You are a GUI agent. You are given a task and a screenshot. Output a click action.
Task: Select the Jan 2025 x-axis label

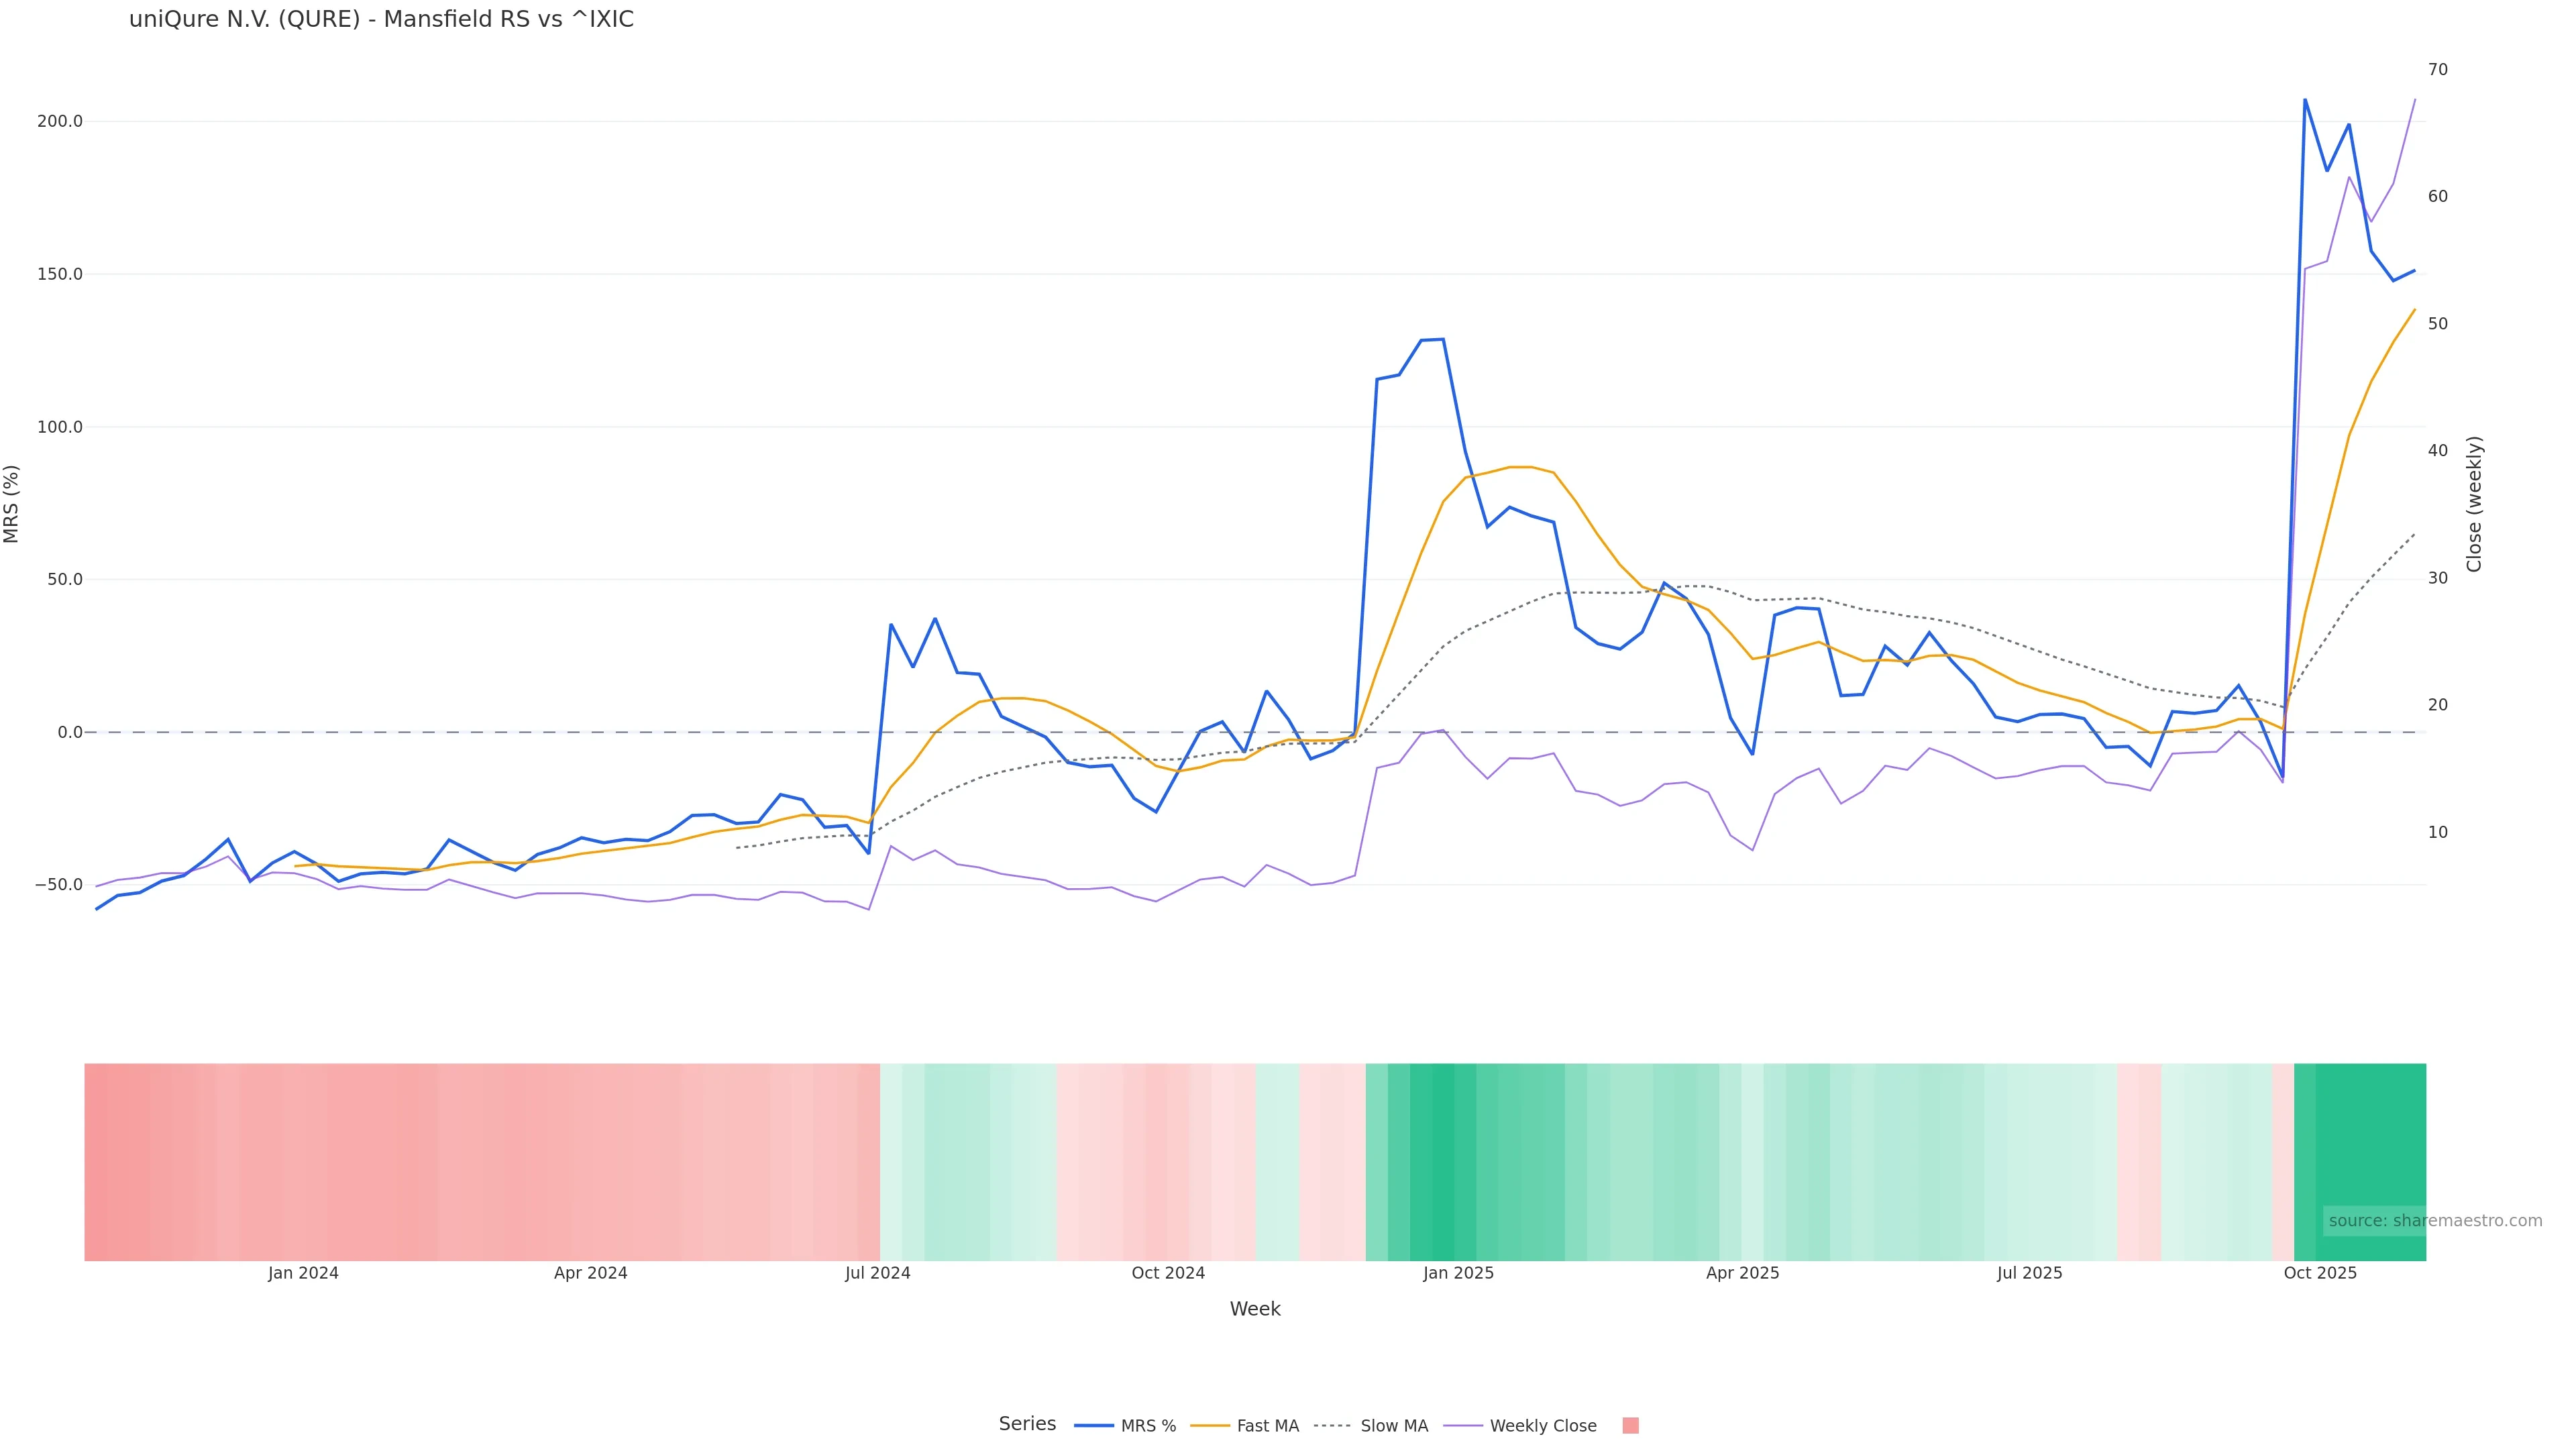click(1458, 1274)
